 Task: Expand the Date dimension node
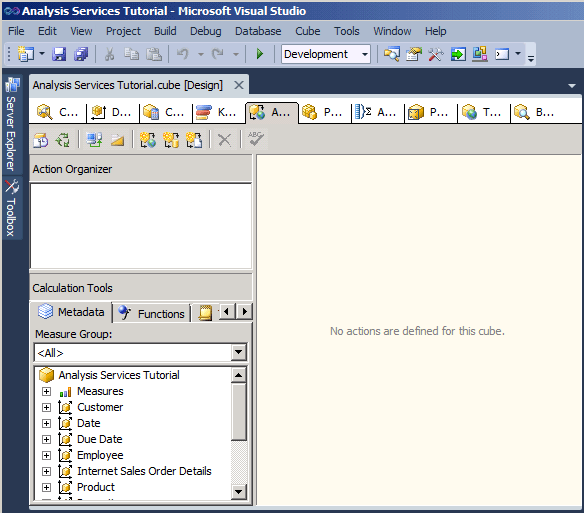pos(46,424)
